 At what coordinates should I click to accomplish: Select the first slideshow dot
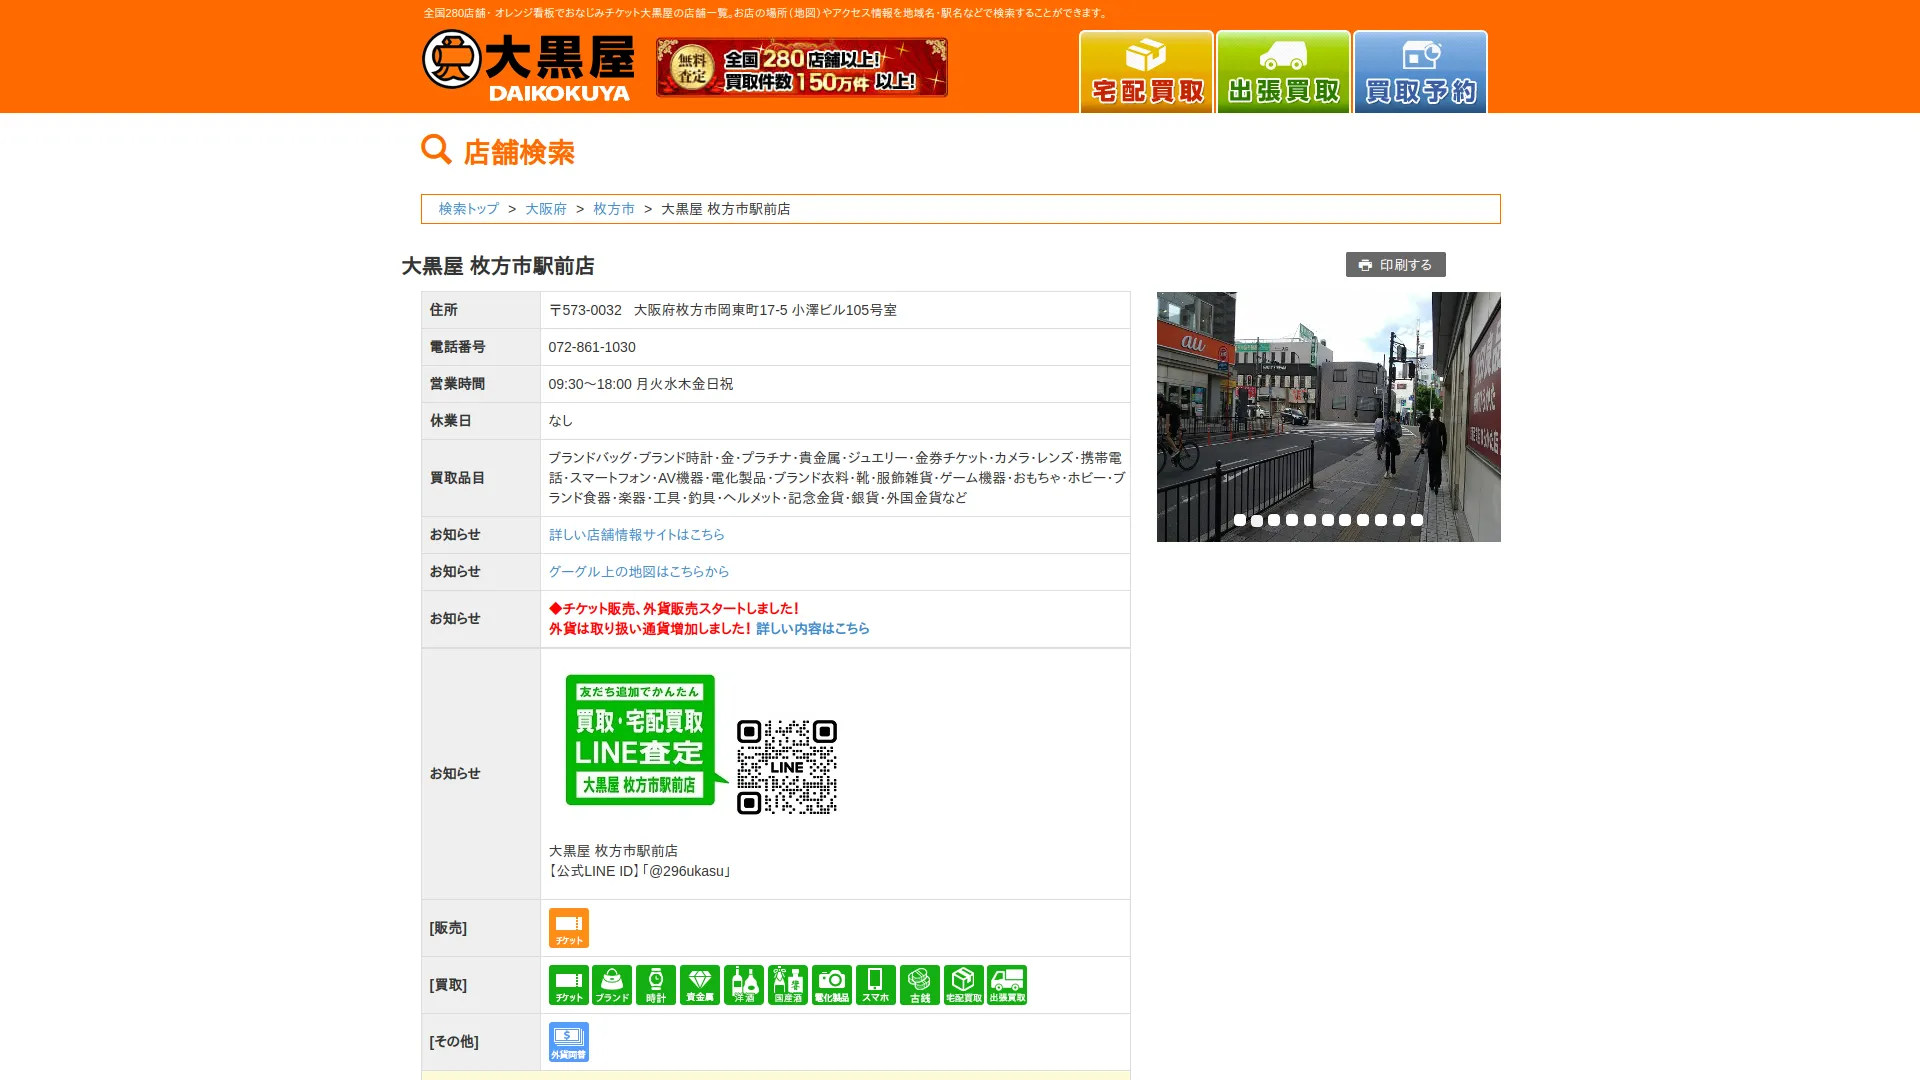tap(1240, 520)
